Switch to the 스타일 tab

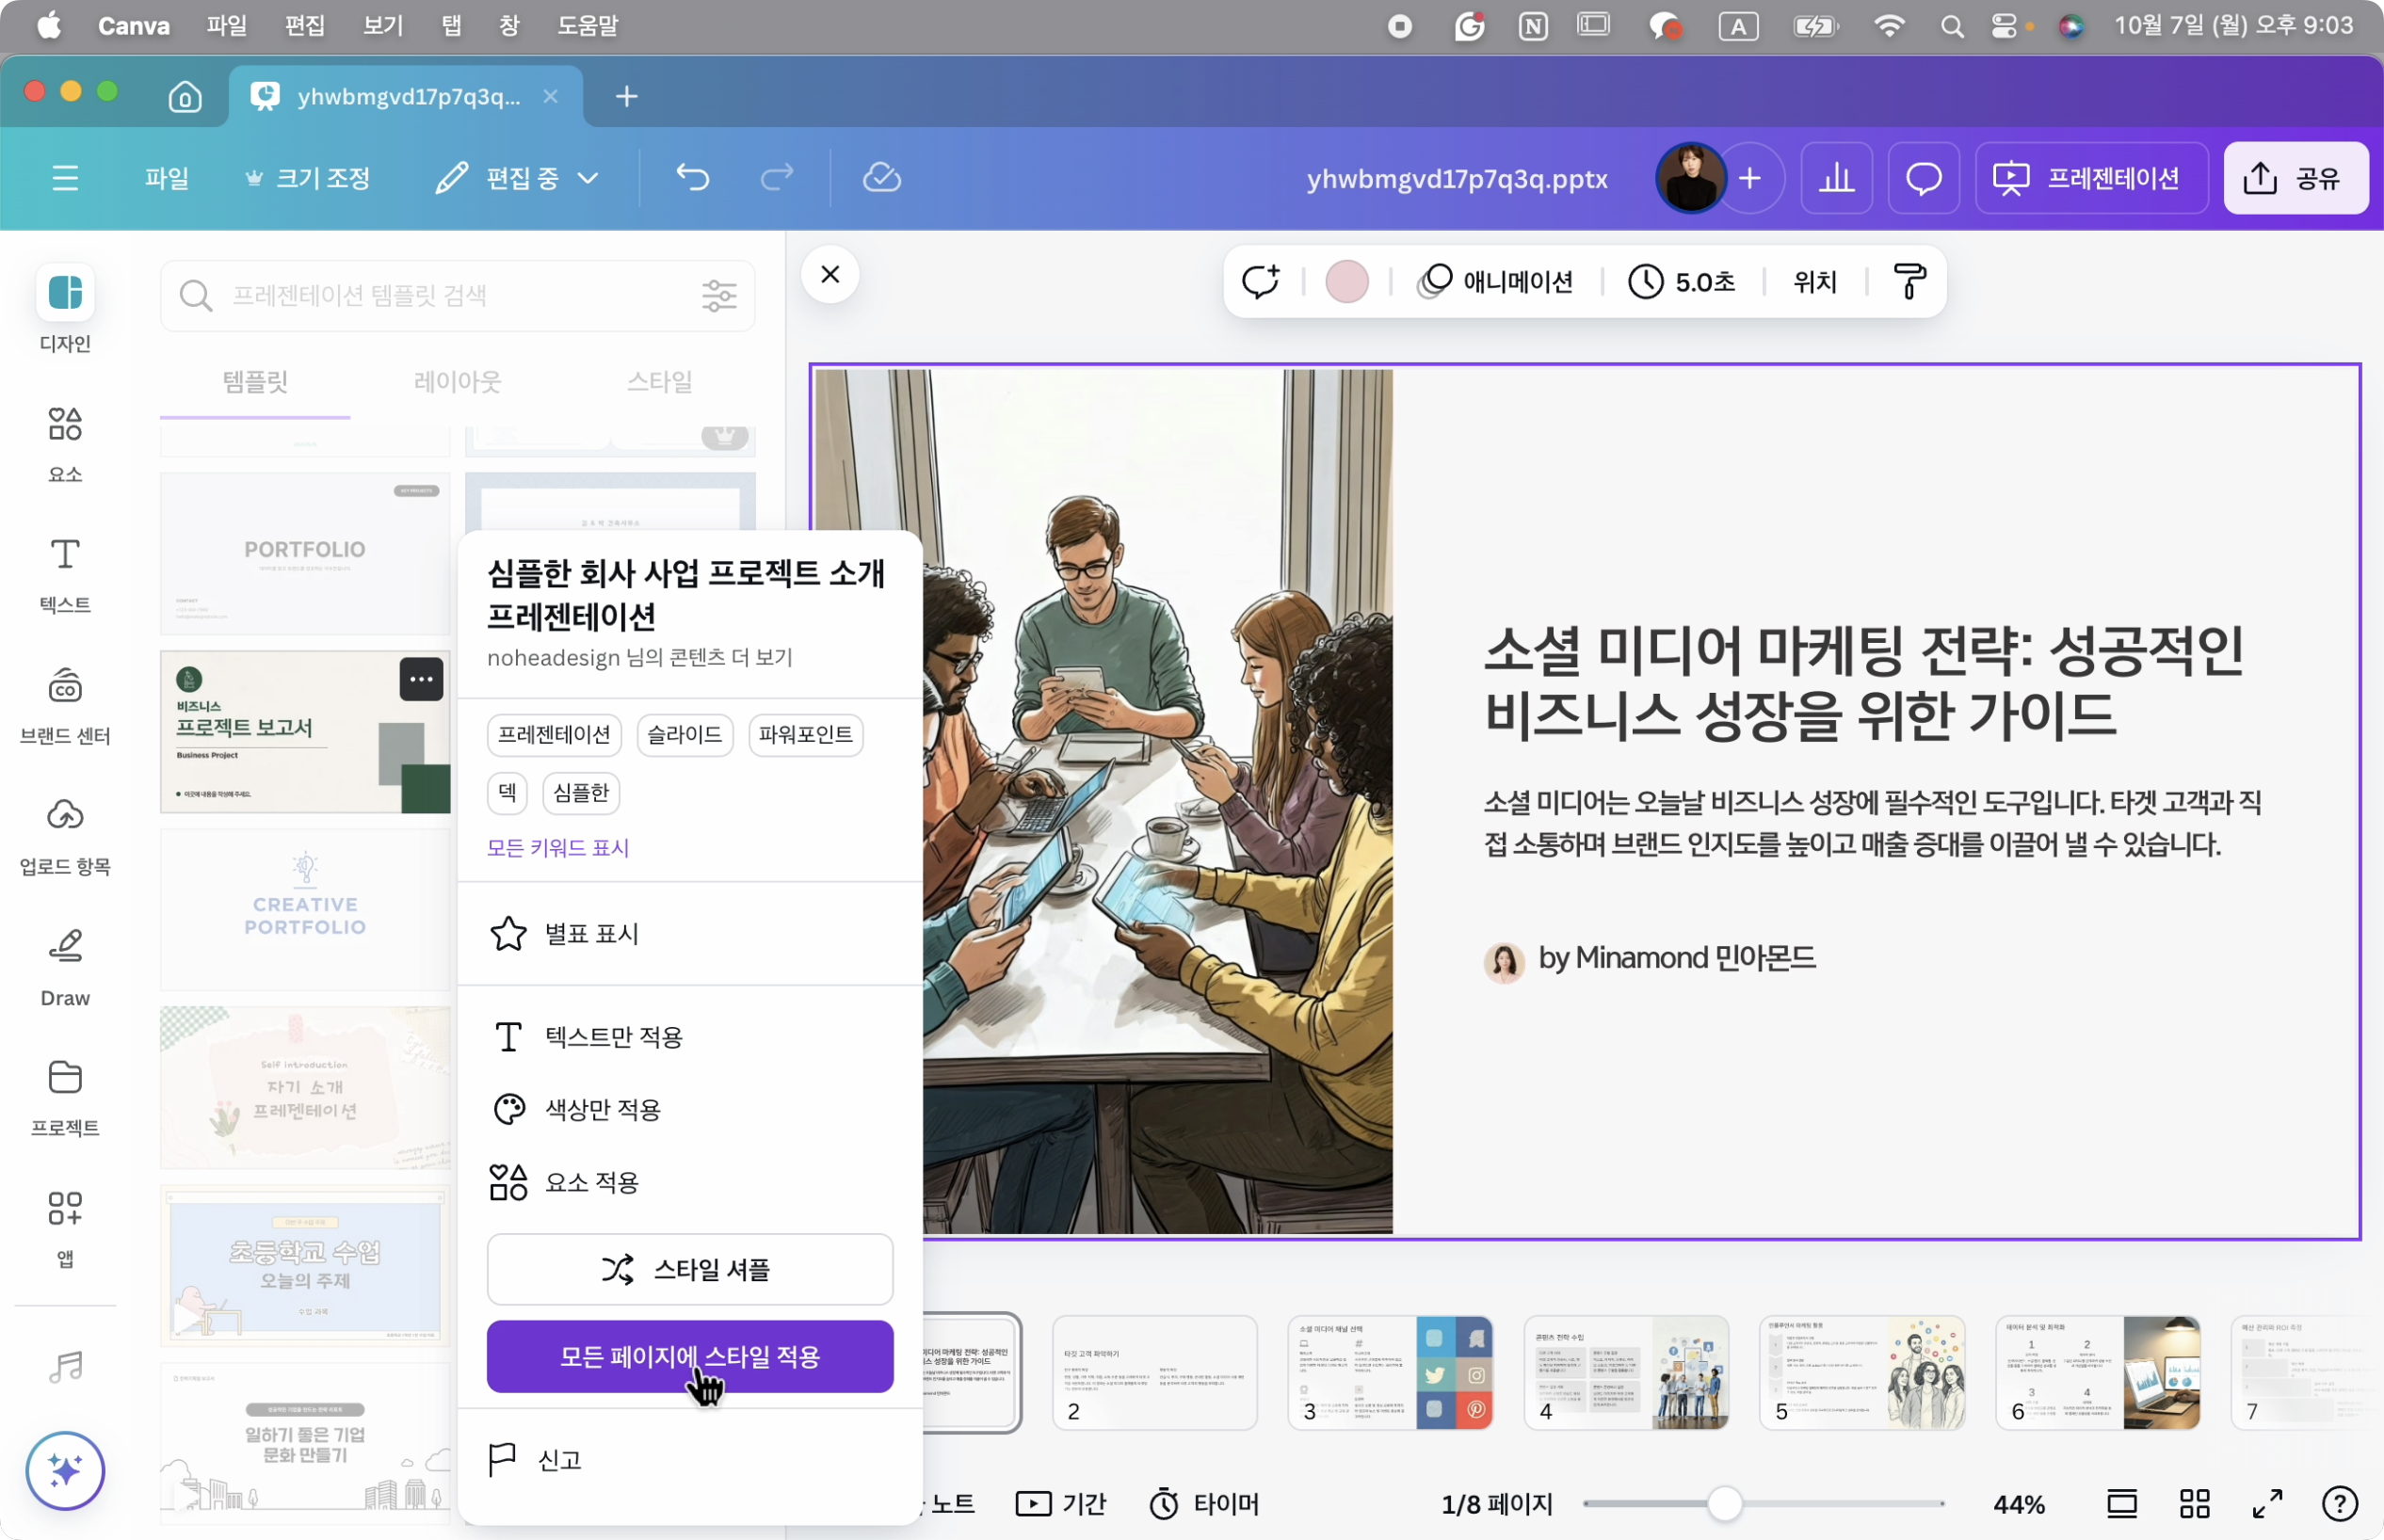click(659, 381)
